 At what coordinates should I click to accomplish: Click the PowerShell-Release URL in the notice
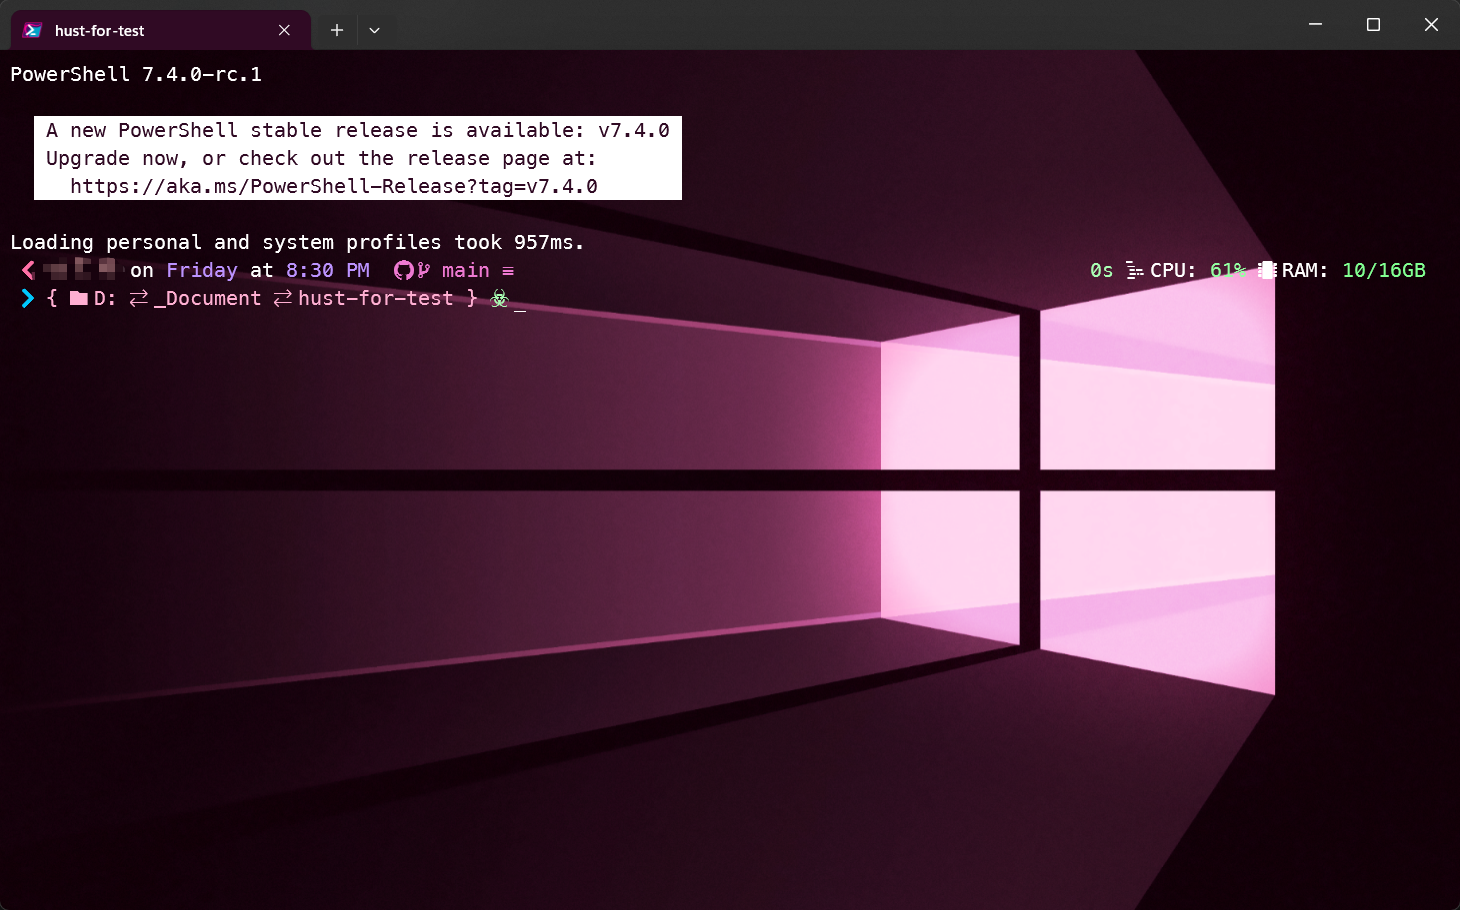334,186
